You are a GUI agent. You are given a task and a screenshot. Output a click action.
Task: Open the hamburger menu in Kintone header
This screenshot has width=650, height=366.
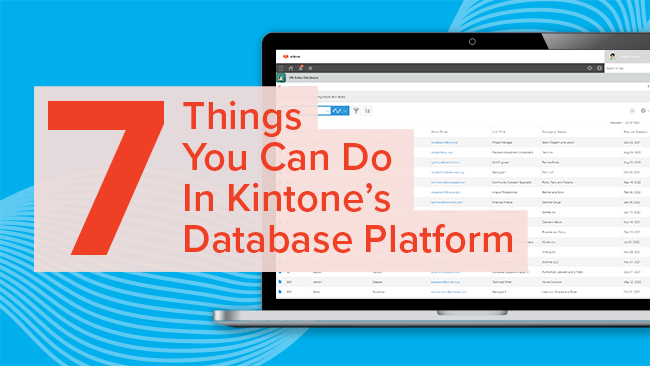(x=281, y=68)
